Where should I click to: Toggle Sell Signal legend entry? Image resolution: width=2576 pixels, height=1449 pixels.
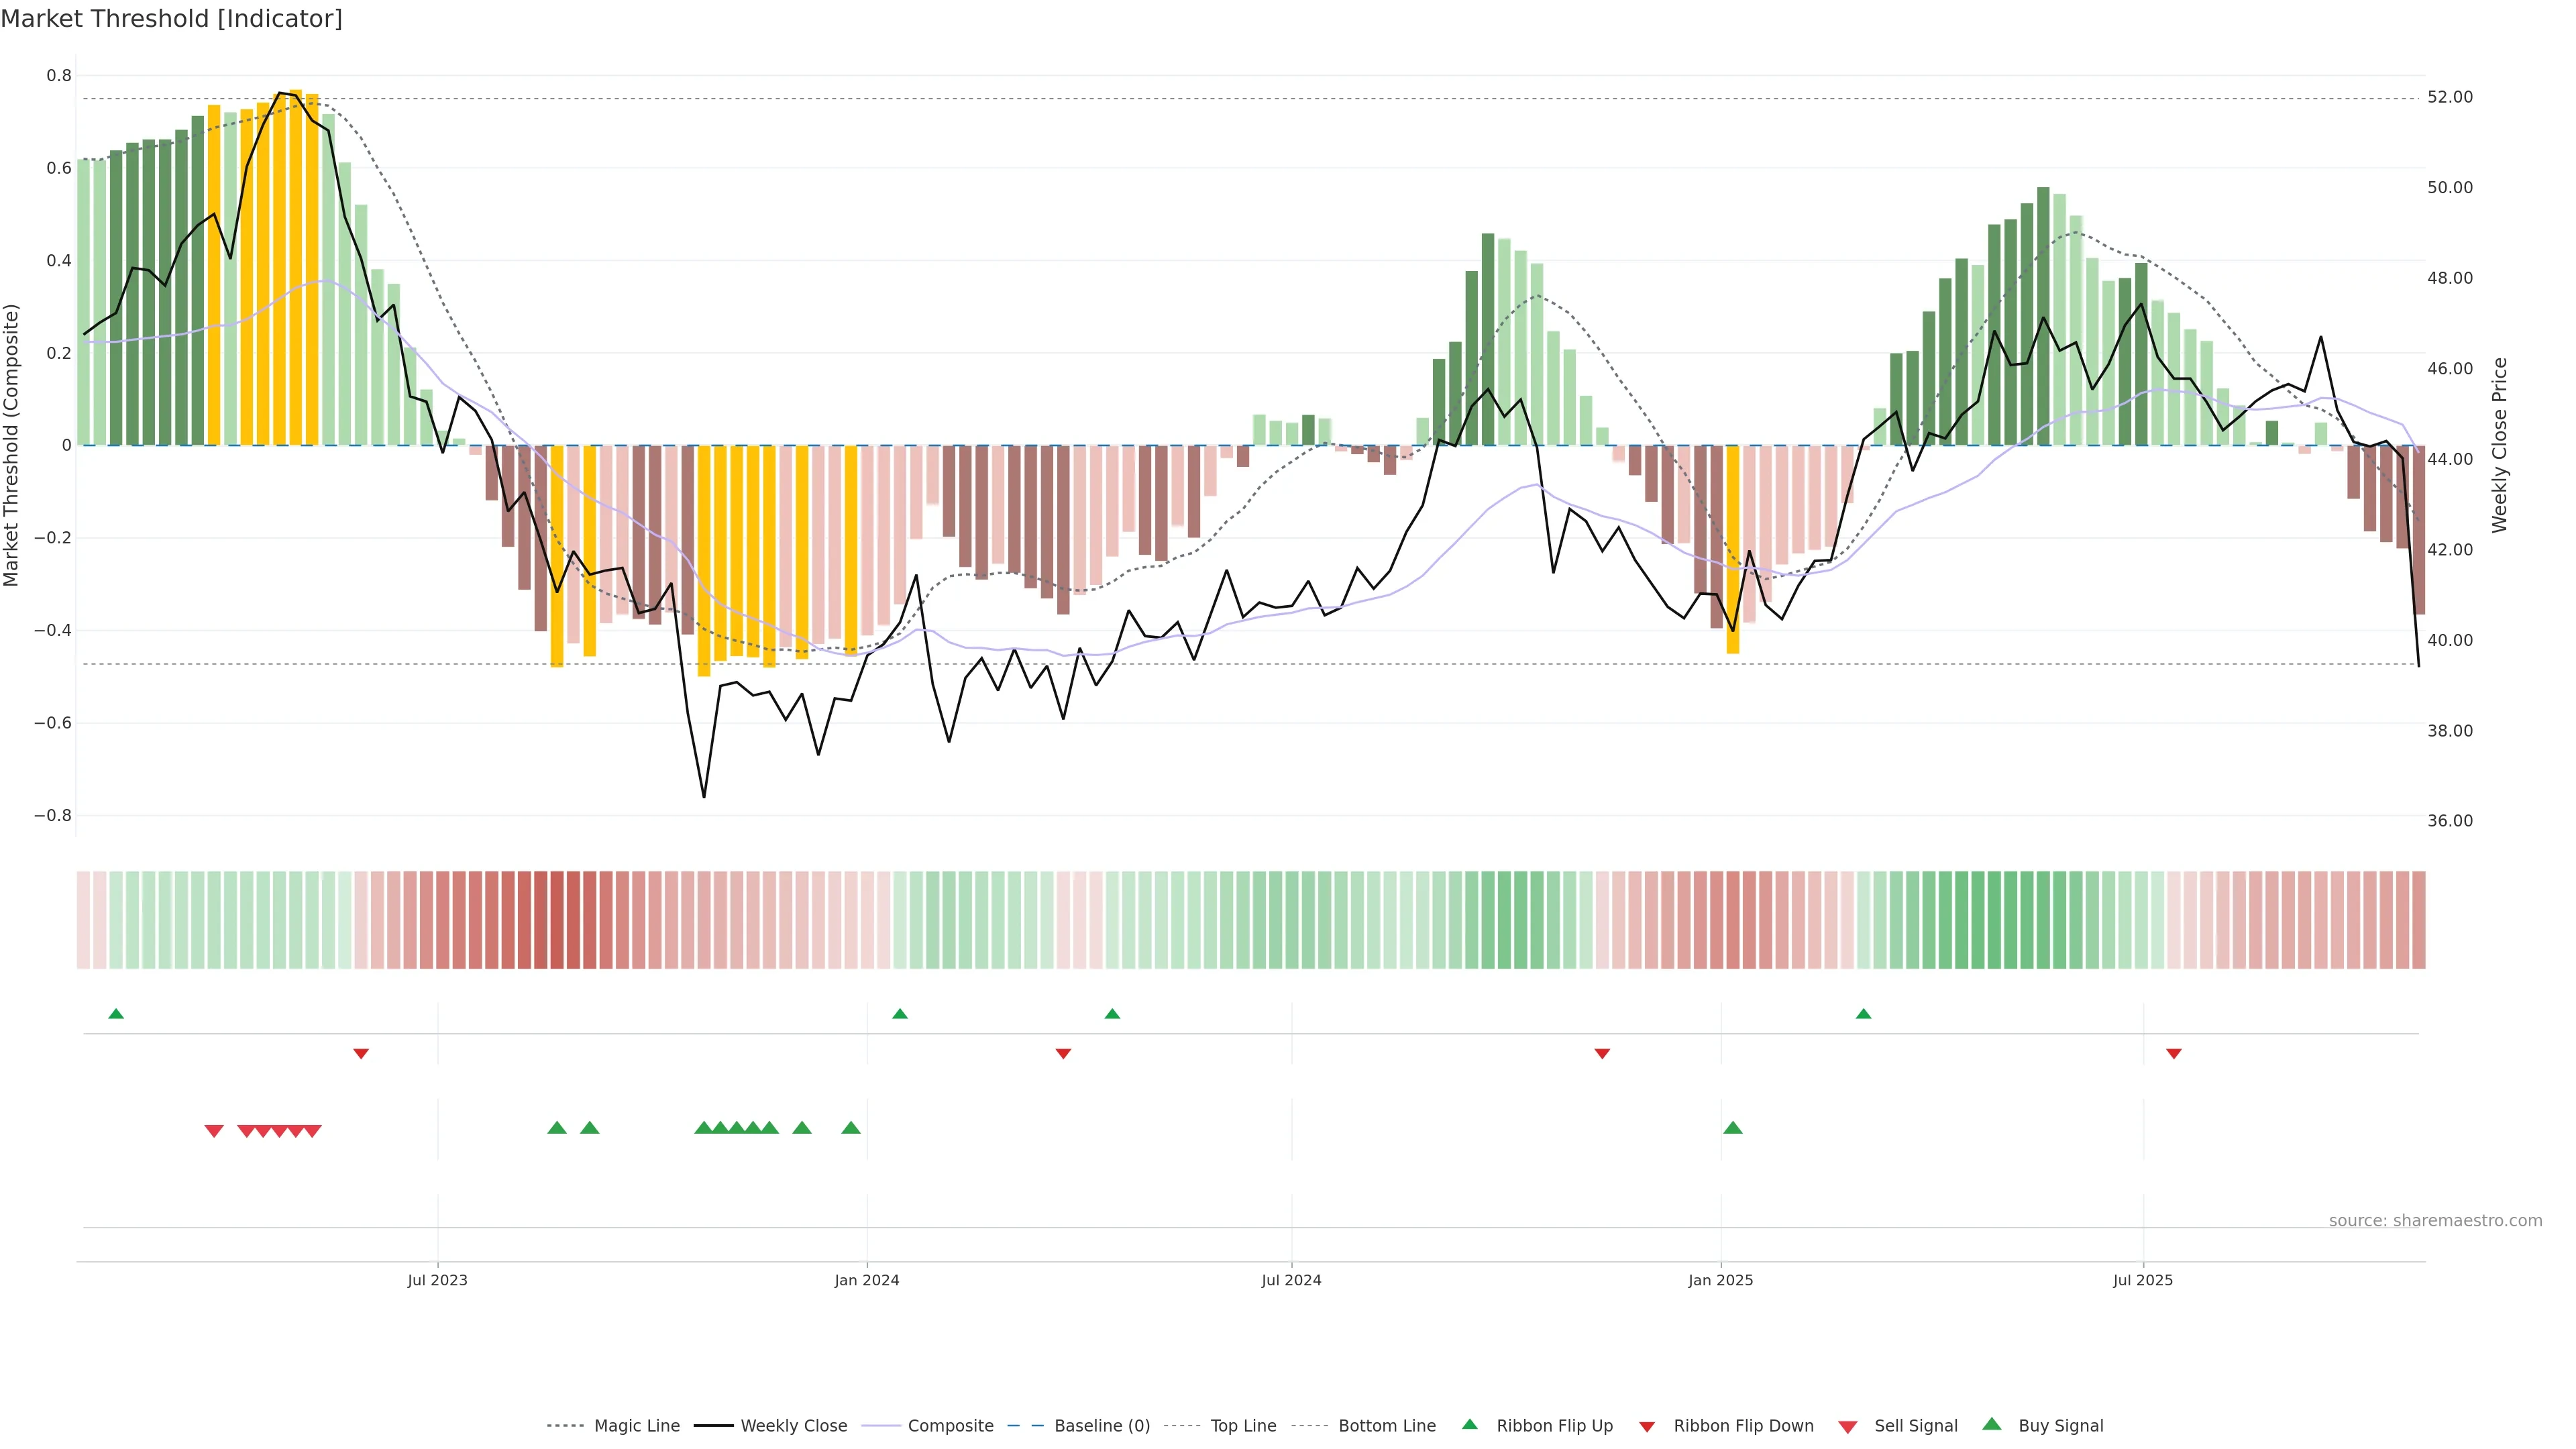1915,1426
